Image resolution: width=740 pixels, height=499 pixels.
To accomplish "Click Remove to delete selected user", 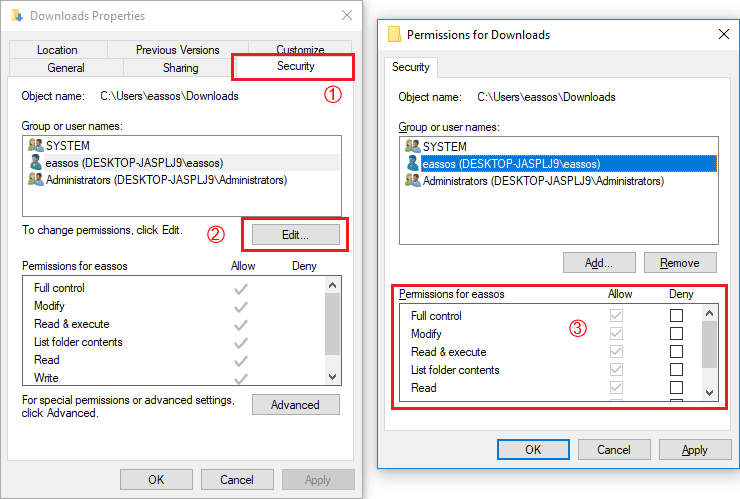I will coord(680,263).
